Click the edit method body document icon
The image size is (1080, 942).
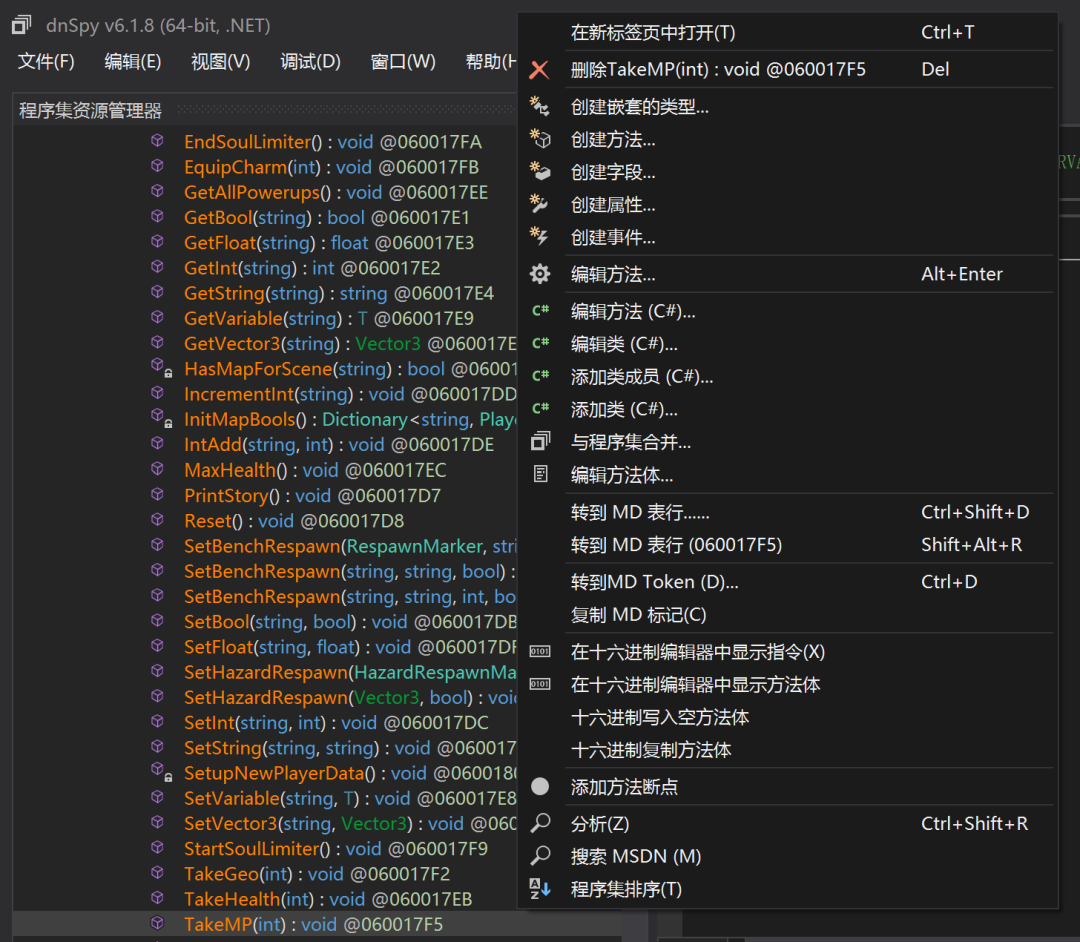tap(540, 474)
